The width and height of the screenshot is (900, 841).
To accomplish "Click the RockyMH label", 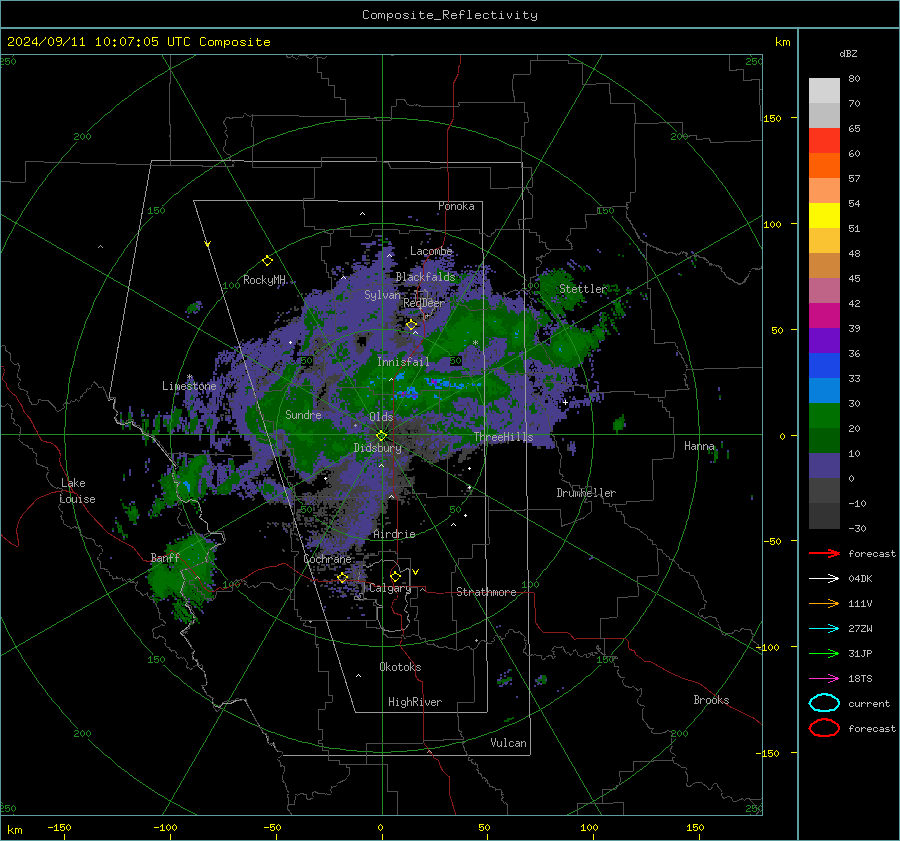I will click(x=264, y=280).
